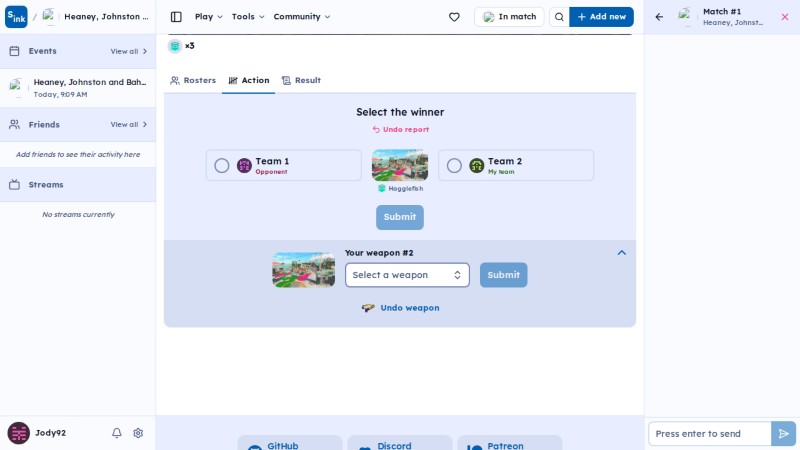Click the Hagglefish mode icon
Image resolution: width=800 pixels, height=450 pixels.
[x=382, y=188]
